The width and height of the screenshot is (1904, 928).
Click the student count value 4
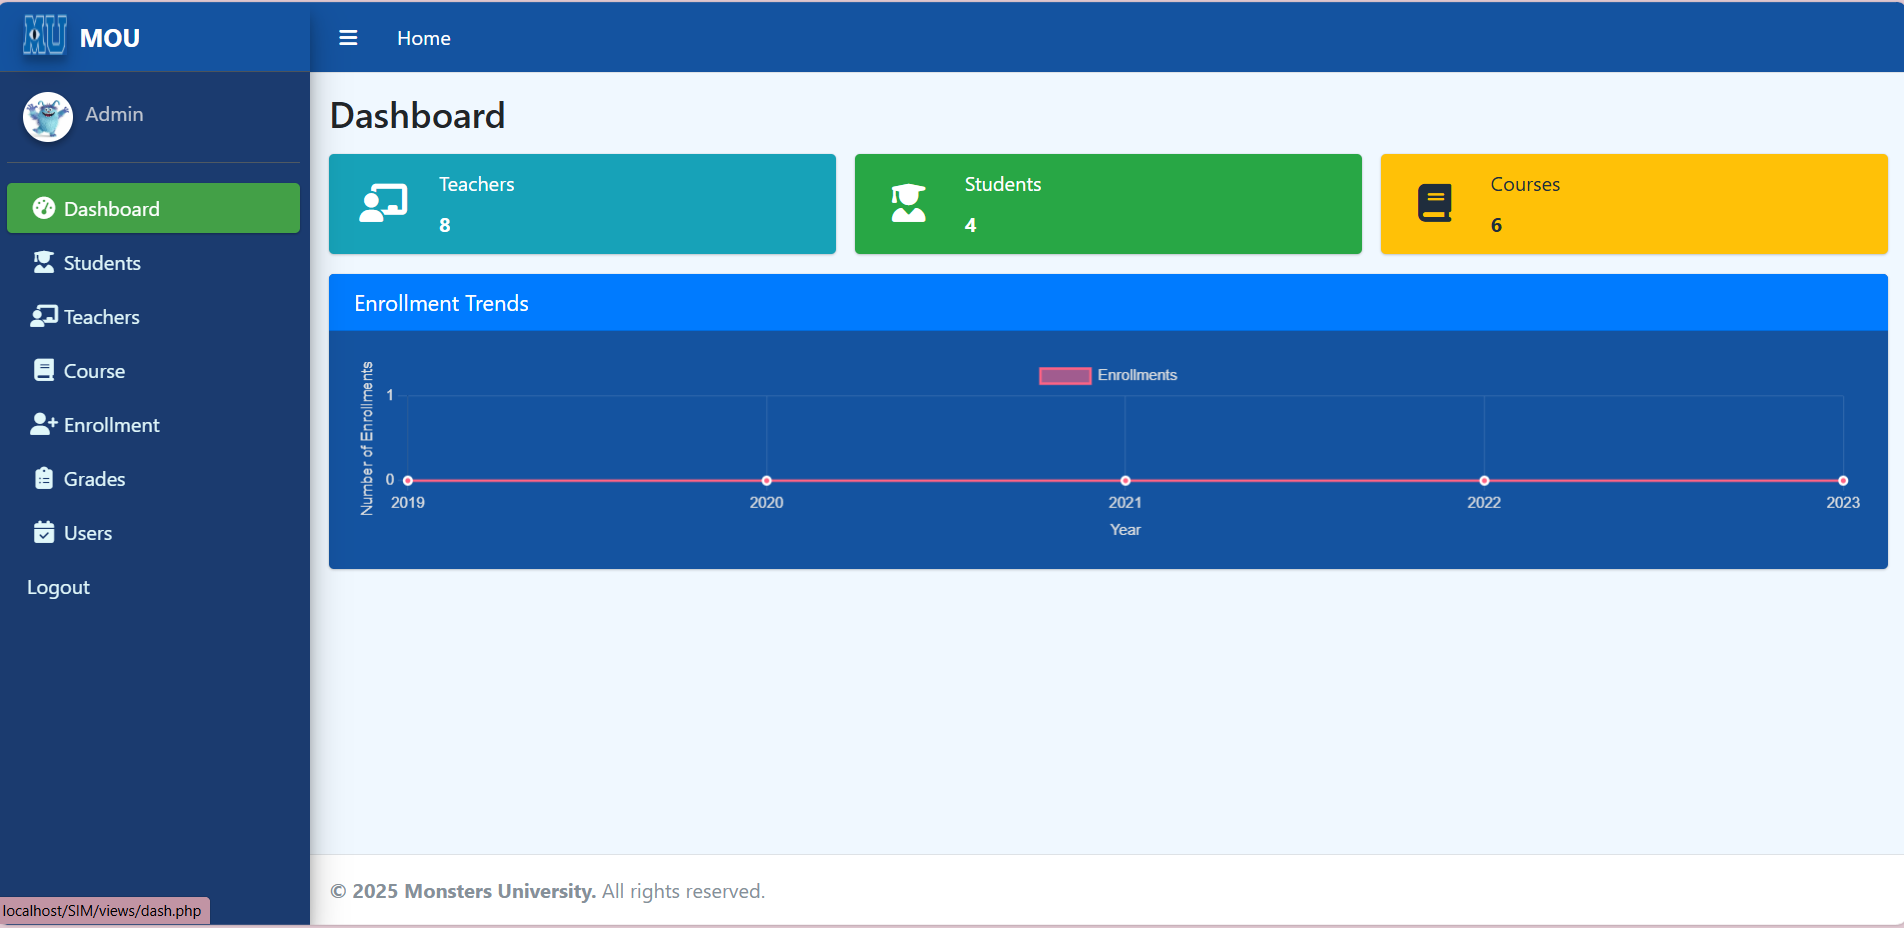click(x=970, y=225)
